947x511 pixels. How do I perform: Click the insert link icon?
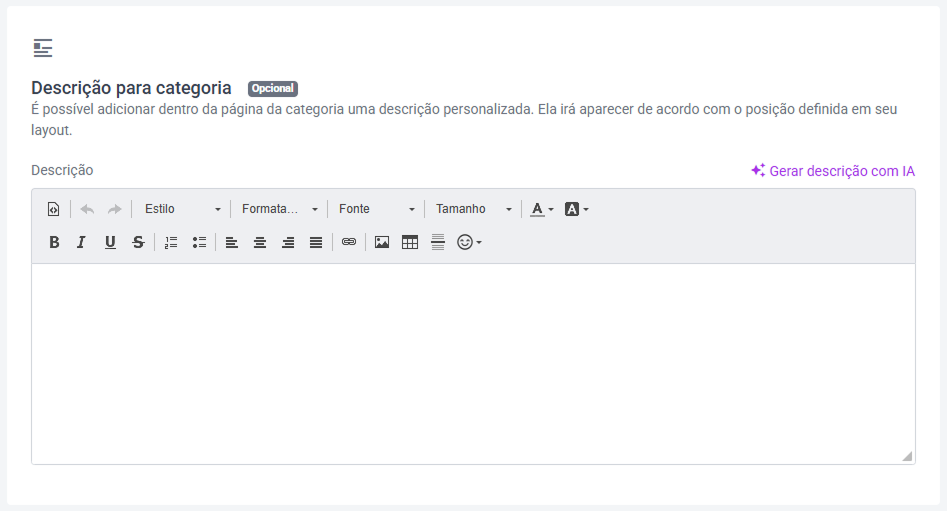pyautogui.click(x=348, y=242)
